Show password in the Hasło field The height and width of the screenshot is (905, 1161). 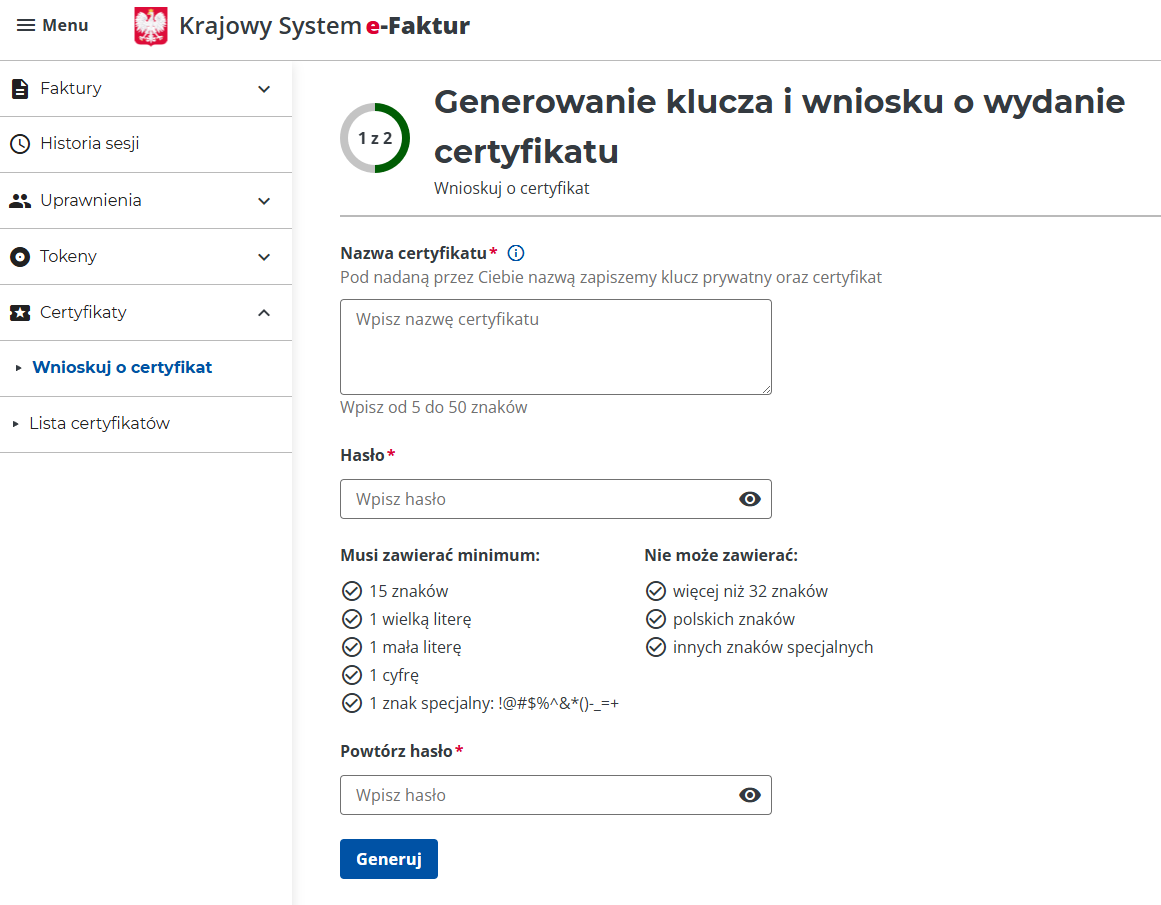point(749,499)
